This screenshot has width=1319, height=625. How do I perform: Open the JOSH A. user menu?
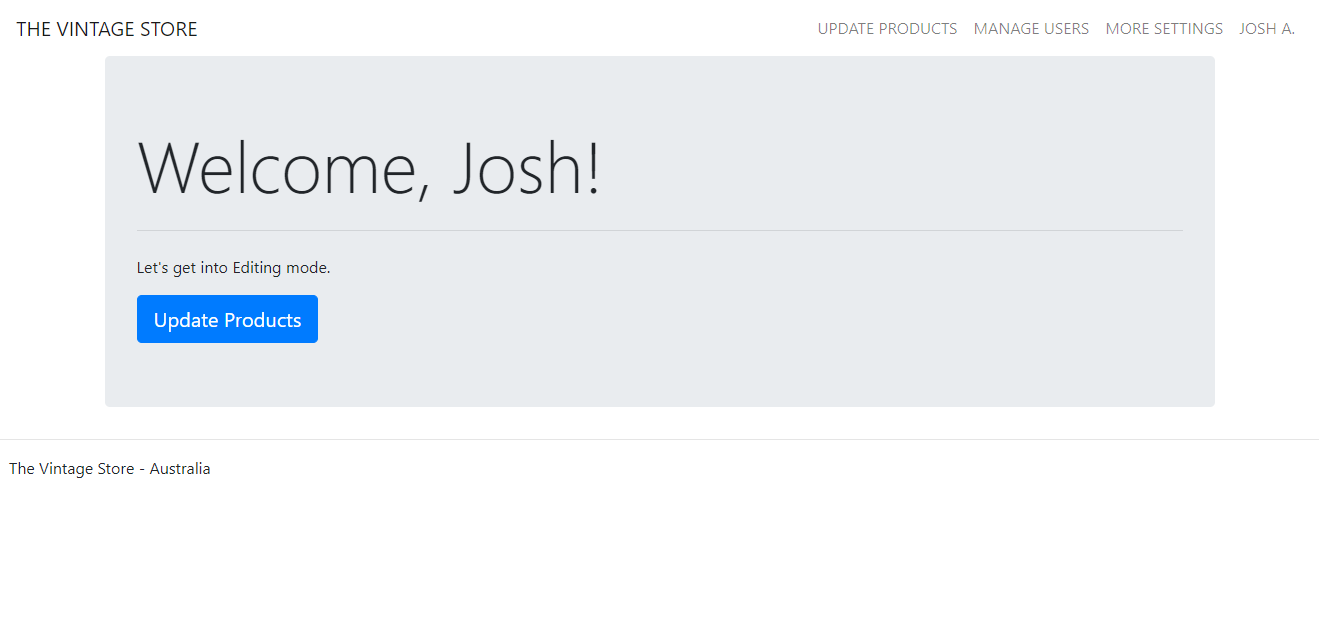[x=1266, y=29]
